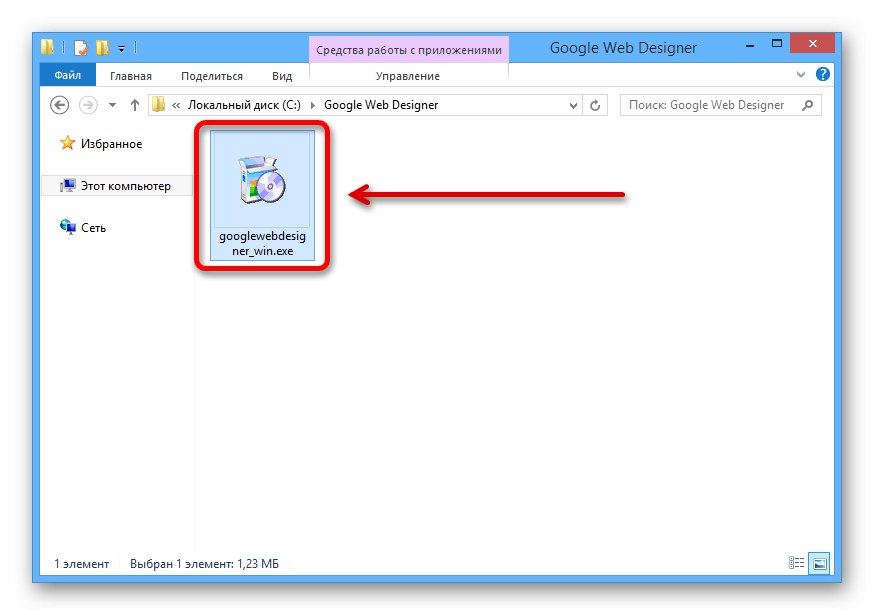Minimize the Google Web Designer window
Image resolution: width=874 pixels, height=615 pixels.
(x=750, y=44)
